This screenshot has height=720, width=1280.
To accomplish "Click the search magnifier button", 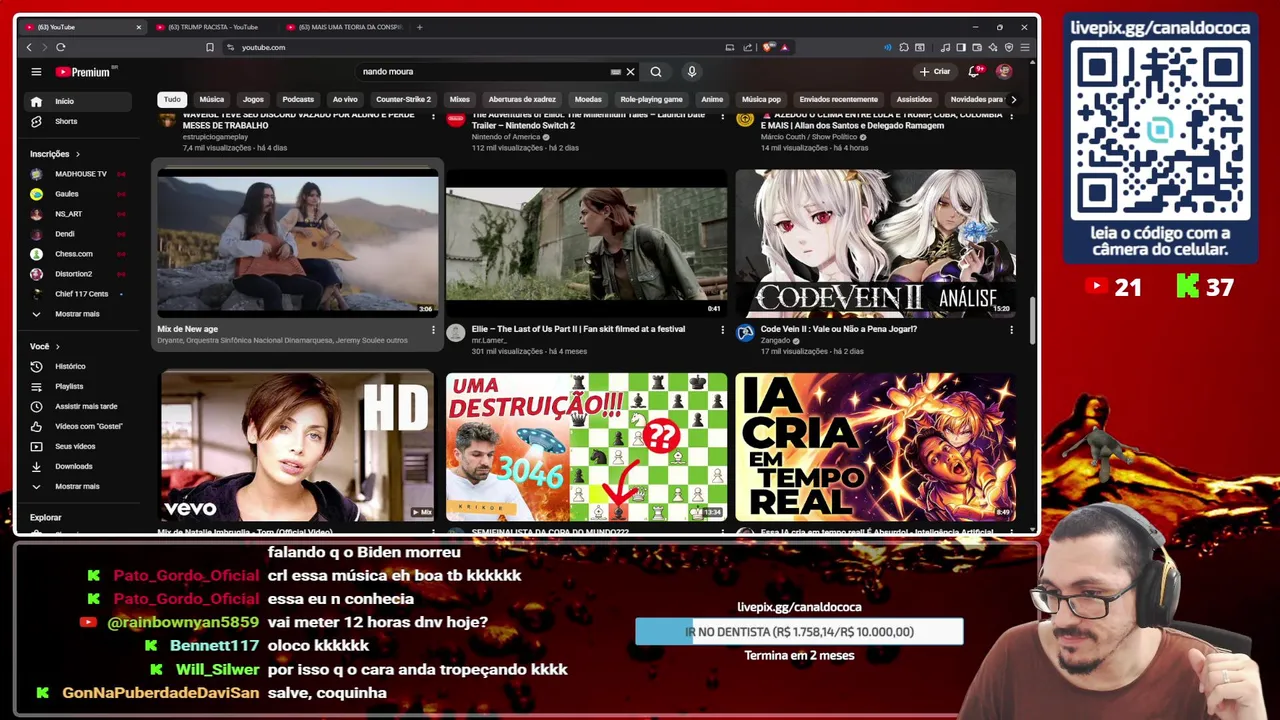I will click(656, 72).
